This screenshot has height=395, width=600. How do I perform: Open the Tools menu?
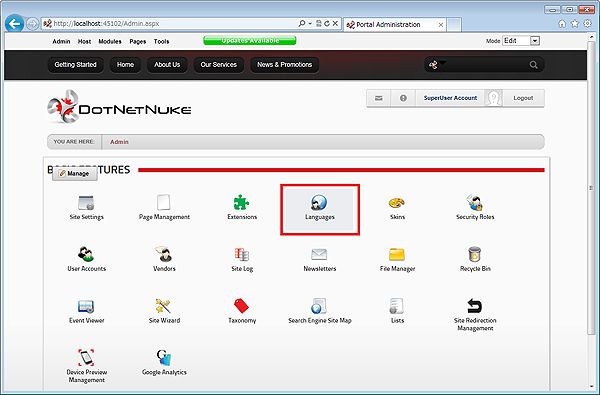pyautogui.click(x=161, y=41)
